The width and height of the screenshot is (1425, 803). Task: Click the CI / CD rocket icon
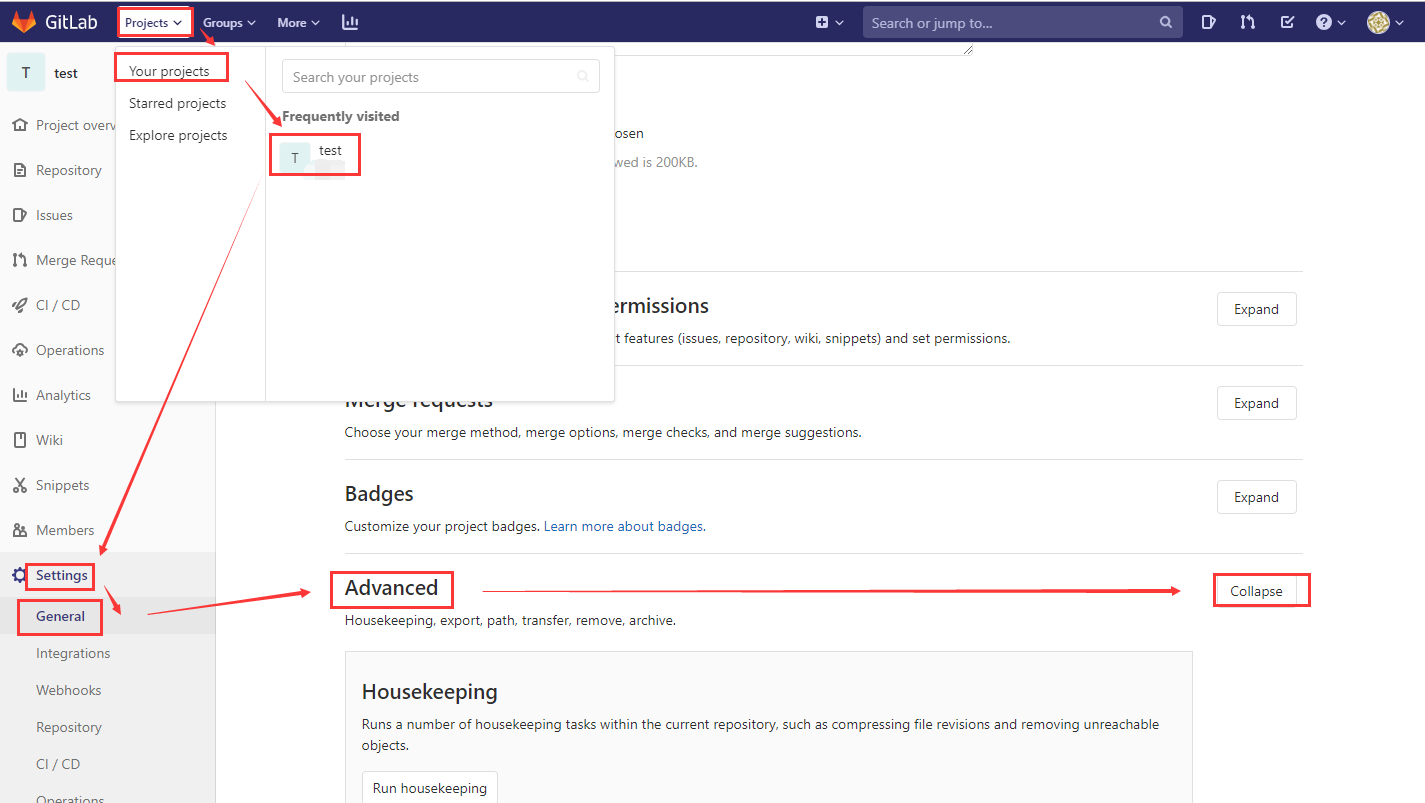click(x=19, y=305)
